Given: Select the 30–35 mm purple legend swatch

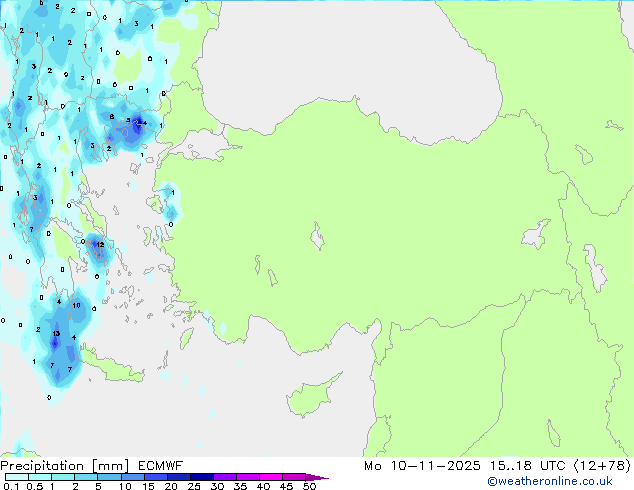Looking at the screenshot, I should tap(225, 477).
